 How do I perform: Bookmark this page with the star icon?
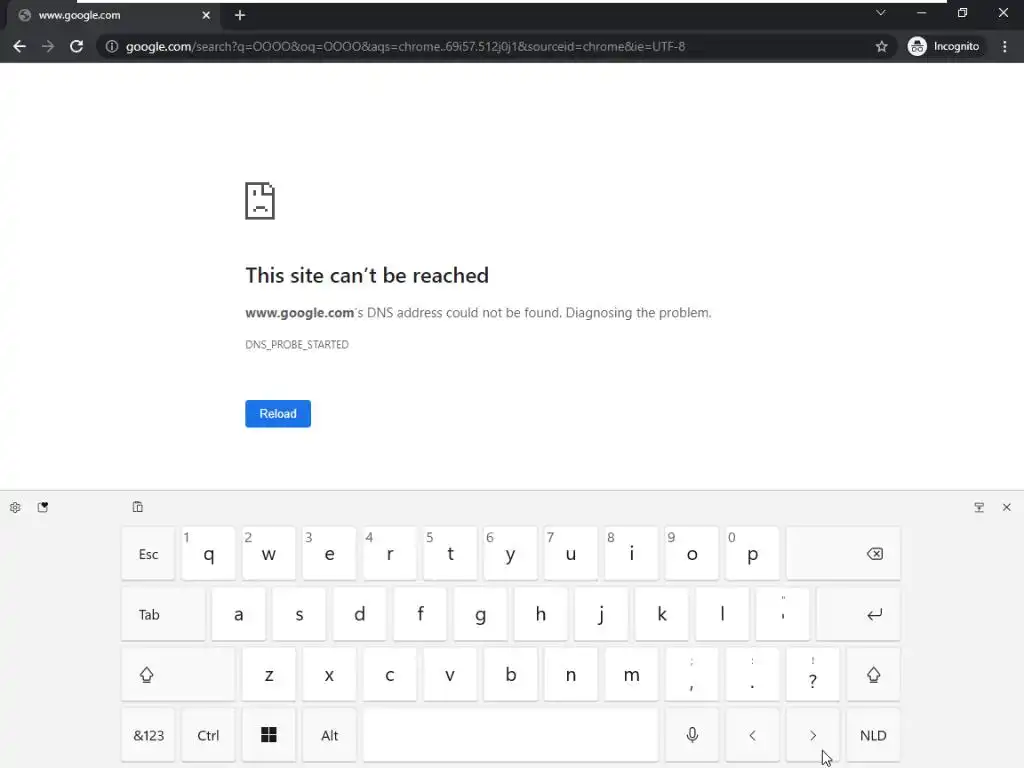[x=882, y=46]
